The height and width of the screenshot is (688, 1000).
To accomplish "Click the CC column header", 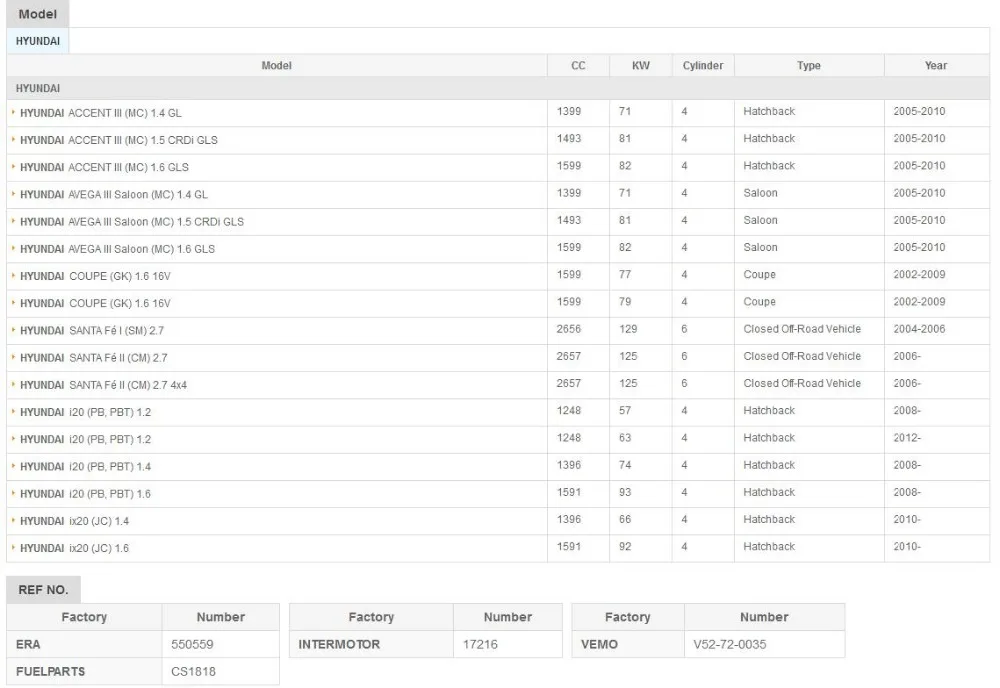I will click(578, 66).
